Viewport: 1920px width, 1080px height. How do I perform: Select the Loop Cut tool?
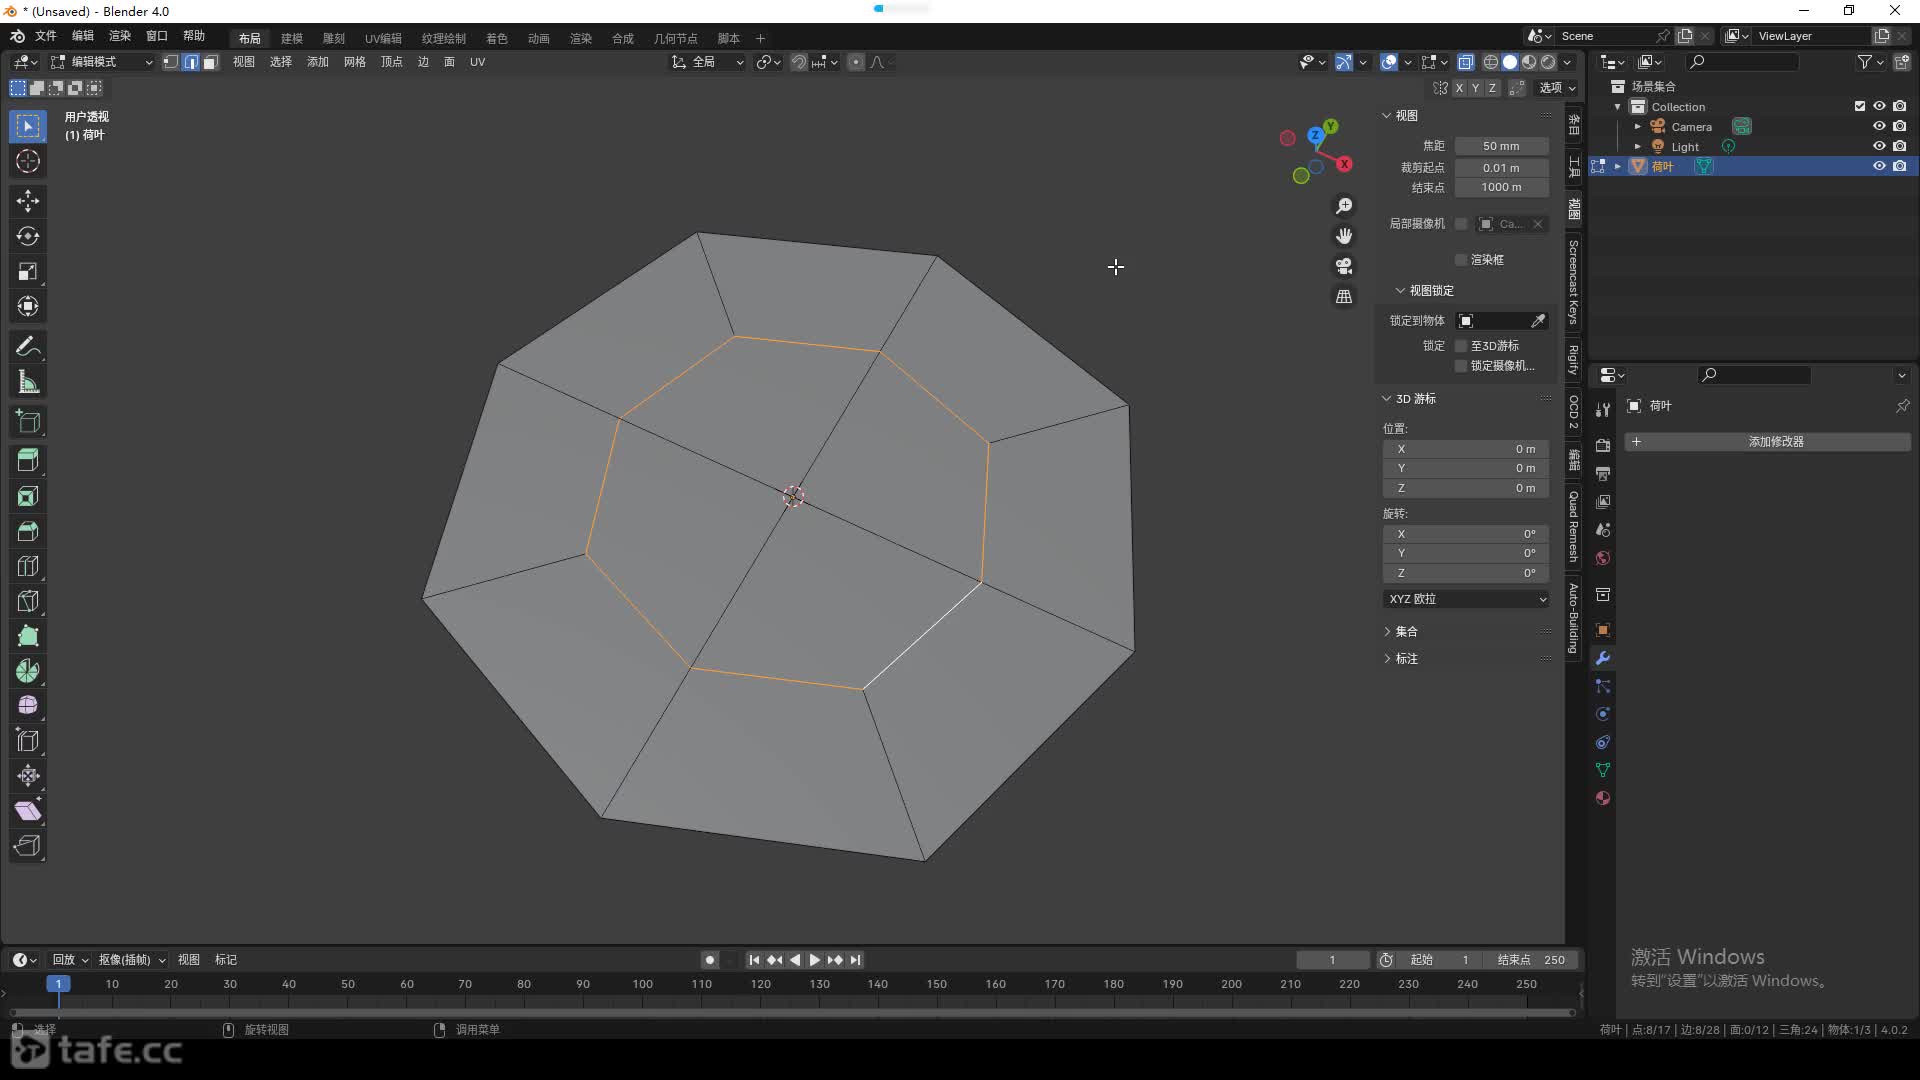tap(28, 566)
